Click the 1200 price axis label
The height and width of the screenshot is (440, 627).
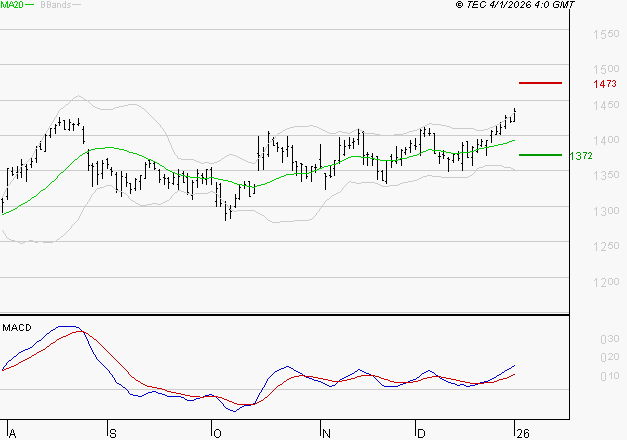click(606, 282)
